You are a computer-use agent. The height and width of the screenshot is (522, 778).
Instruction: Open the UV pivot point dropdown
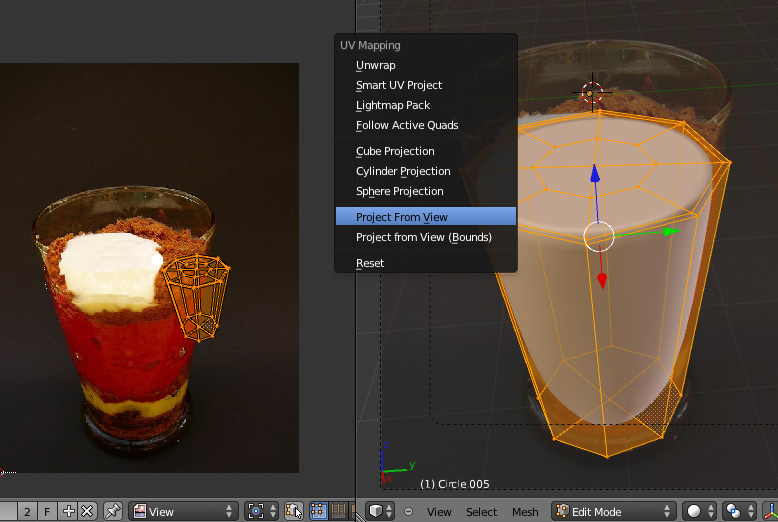pyautogui.click(x=261, y=511)
